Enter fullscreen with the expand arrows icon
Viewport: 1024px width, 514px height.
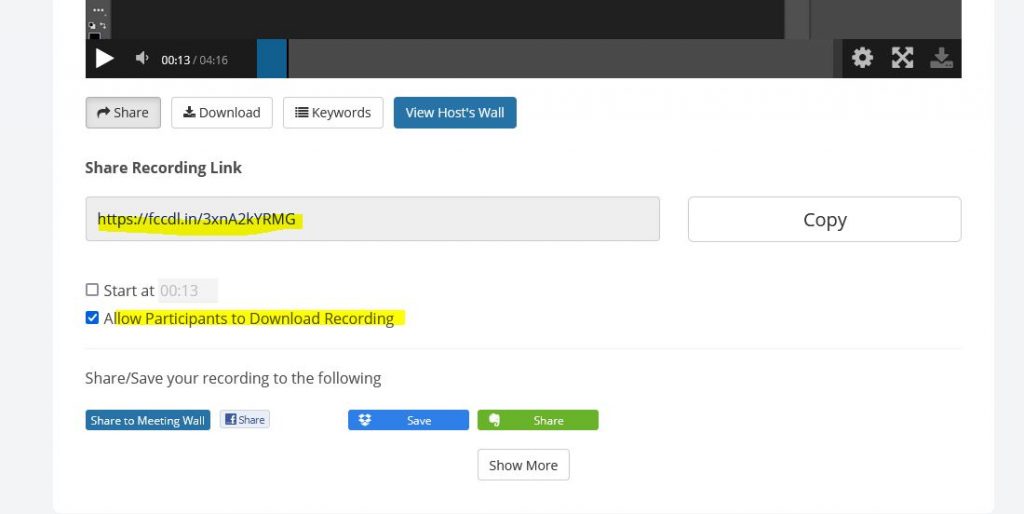(902, 58)
